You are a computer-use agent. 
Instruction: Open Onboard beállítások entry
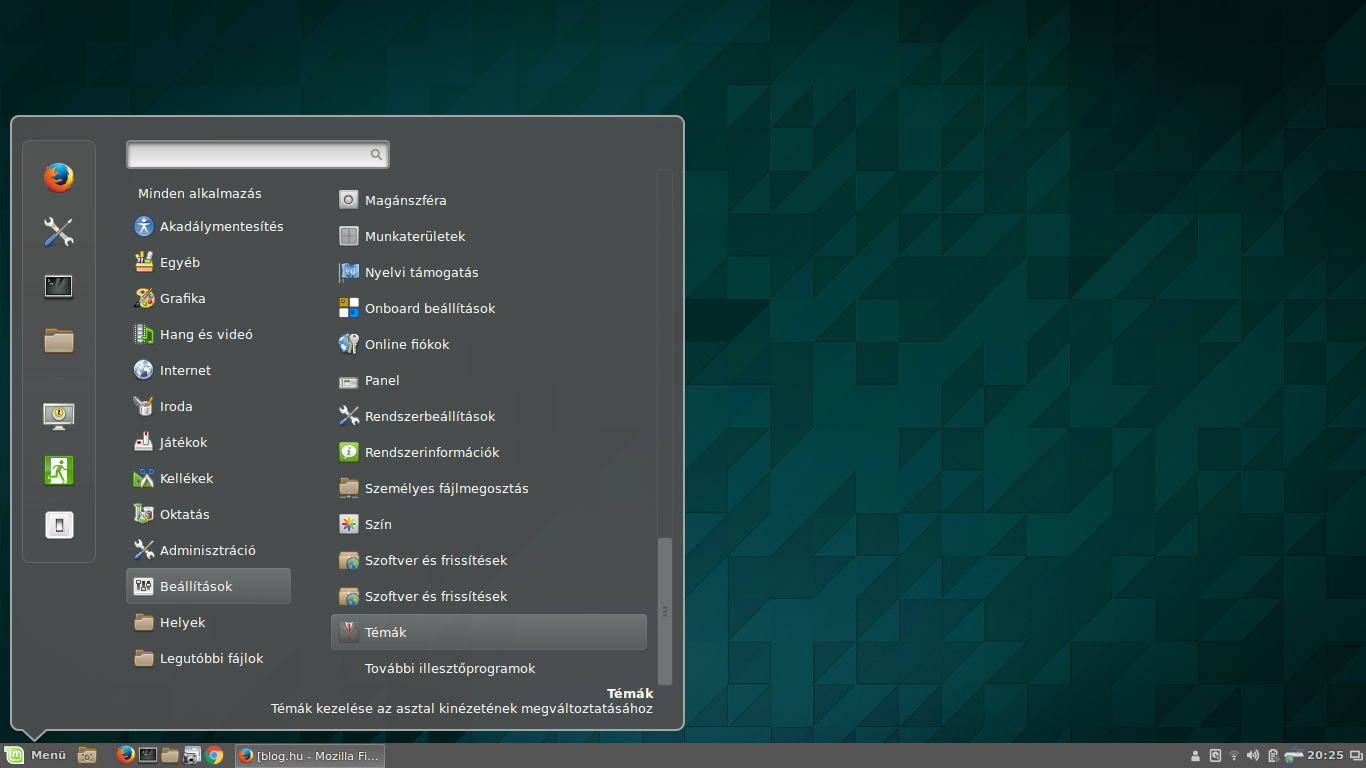click(489, 308)
